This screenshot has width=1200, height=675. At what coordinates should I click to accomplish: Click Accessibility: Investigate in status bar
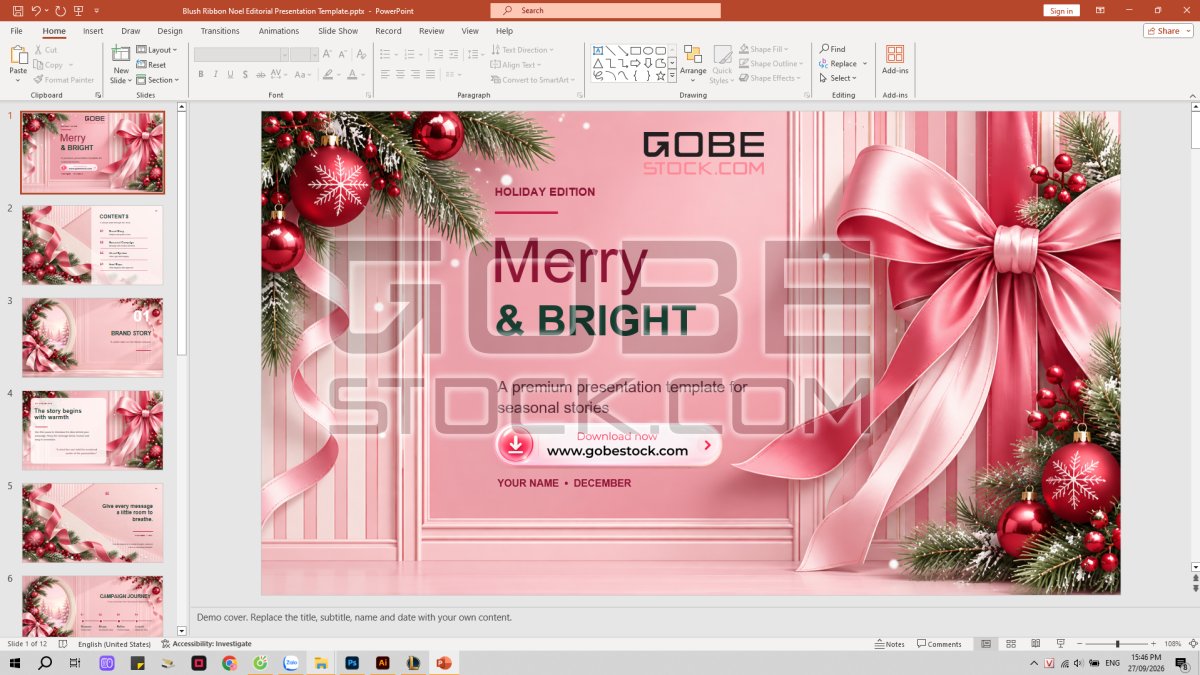(206, 644)
